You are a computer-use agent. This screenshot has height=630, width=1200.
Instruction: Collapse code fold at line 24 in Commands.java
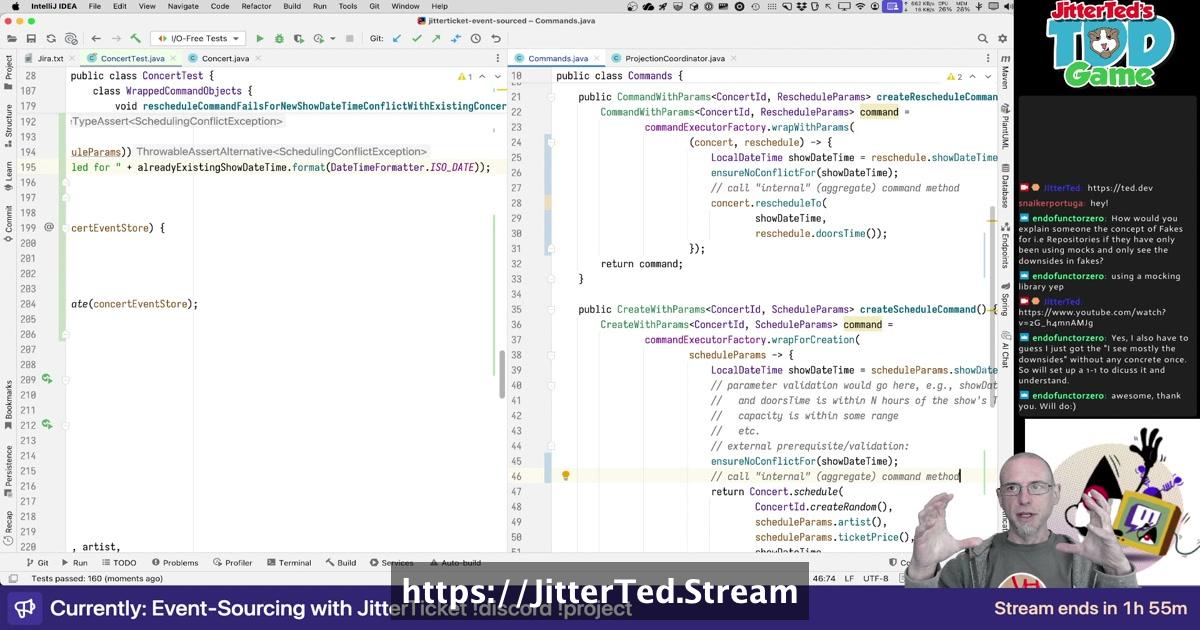552,142
